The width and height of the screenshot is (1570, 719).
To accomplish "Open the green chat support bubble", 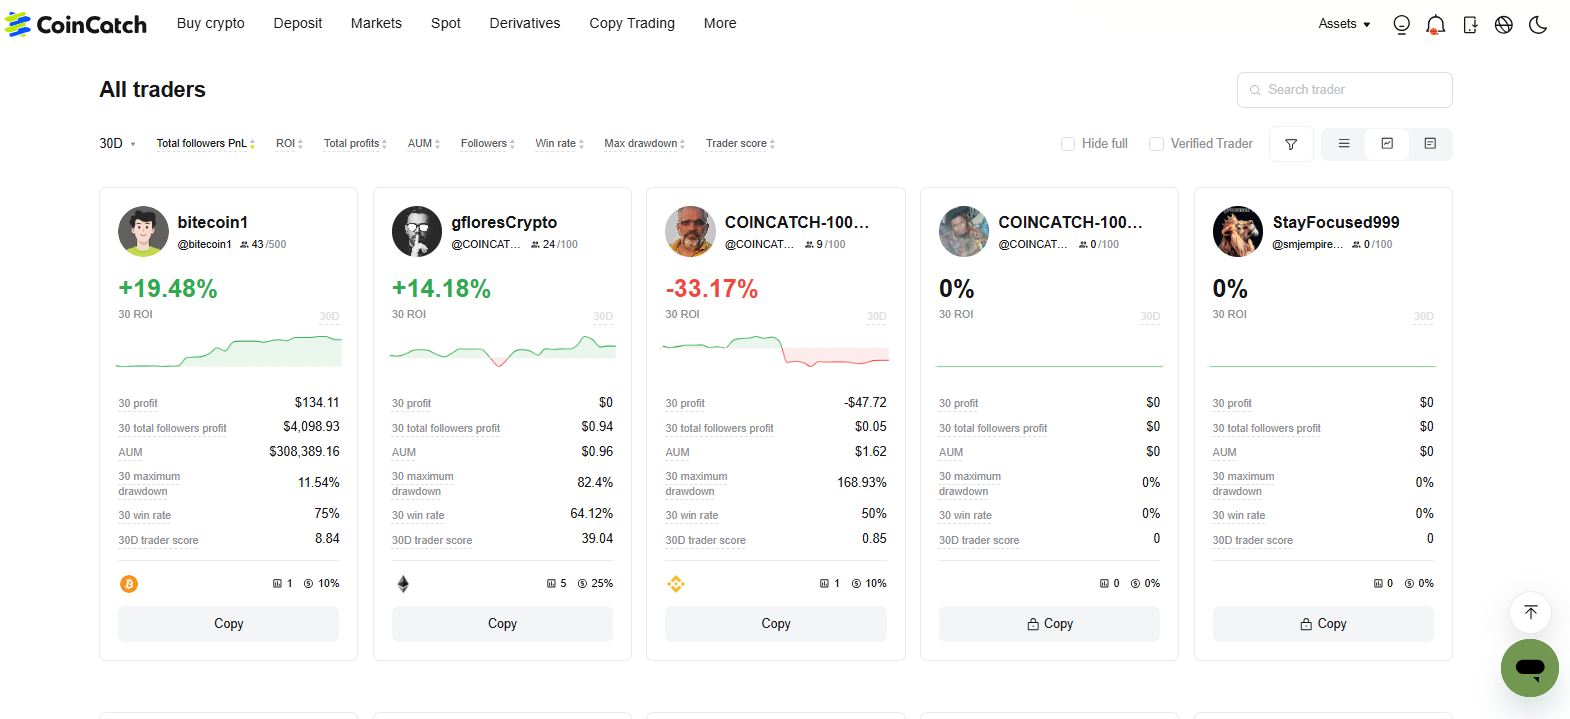I will tap(1530, 668).
